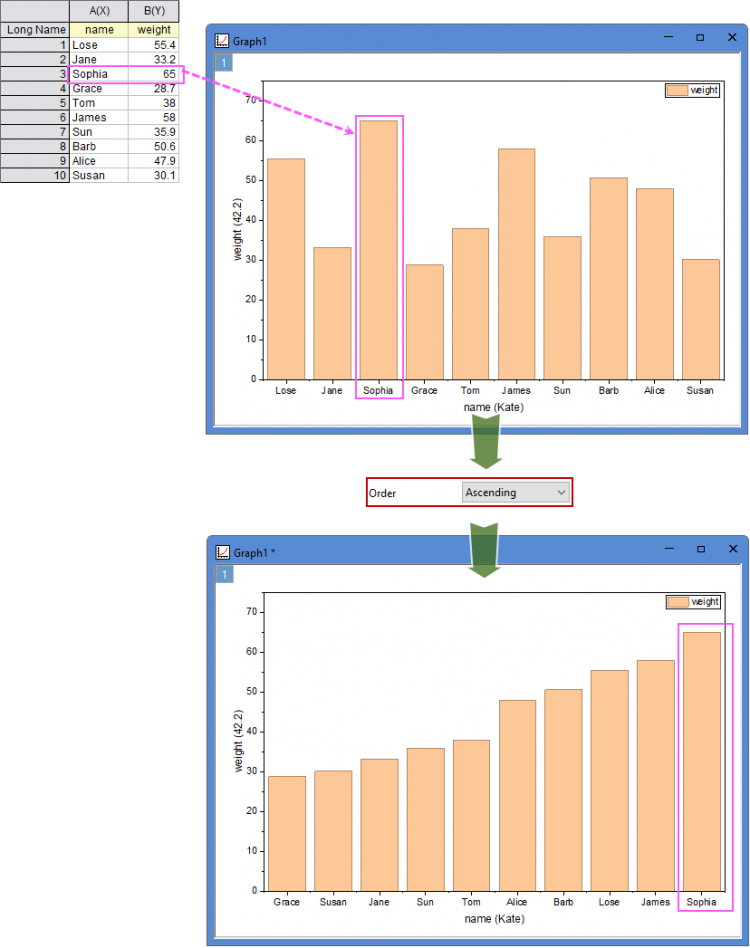The image size is (750, 948).
Task: Click the Sophia bar in top graph
Action: pos(378,250)
